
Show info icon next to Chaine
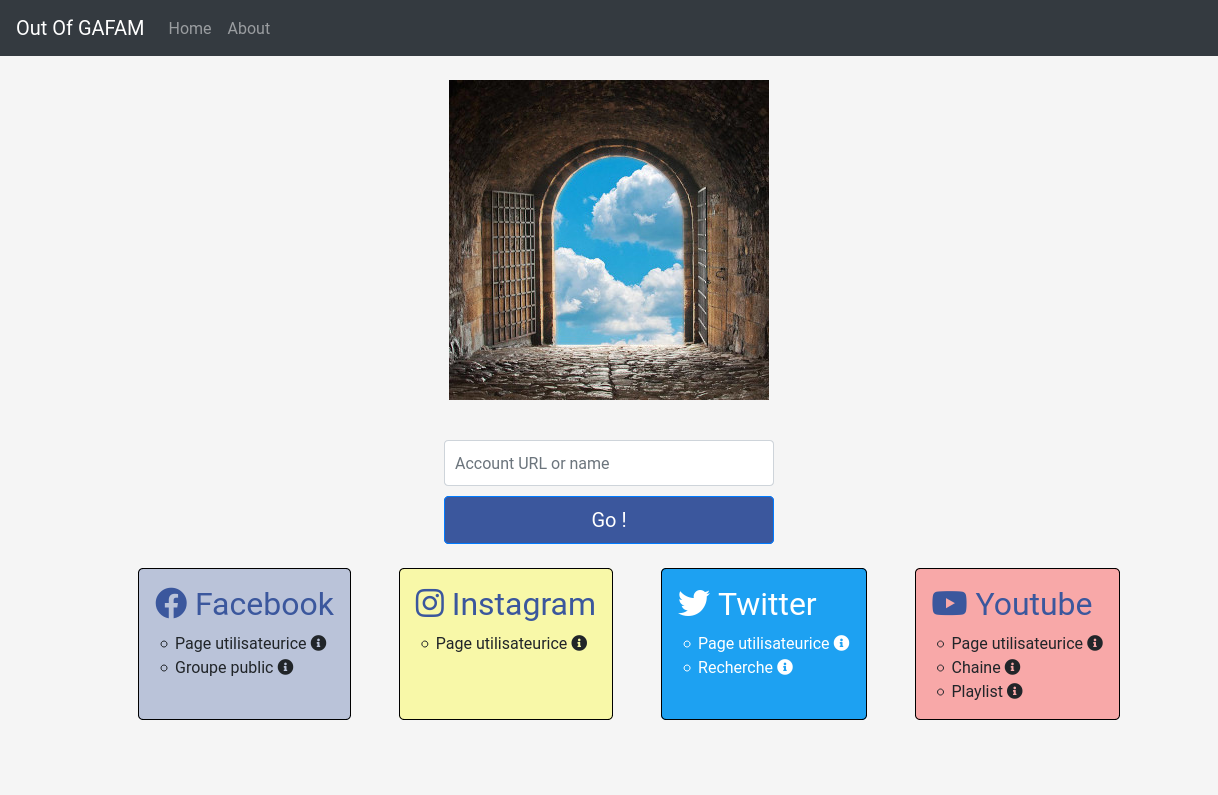(1012, 667)
